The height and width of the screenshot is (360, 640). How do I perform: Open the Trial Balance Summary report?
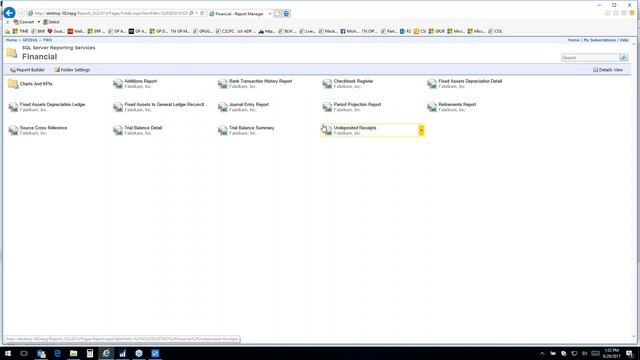[x=251, y=128]
